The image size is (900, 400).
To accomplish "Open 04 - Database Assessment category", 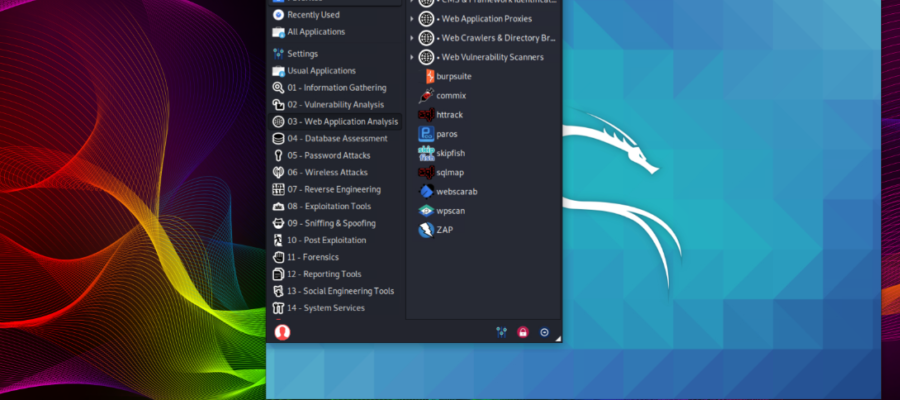I will coord(335,138).
